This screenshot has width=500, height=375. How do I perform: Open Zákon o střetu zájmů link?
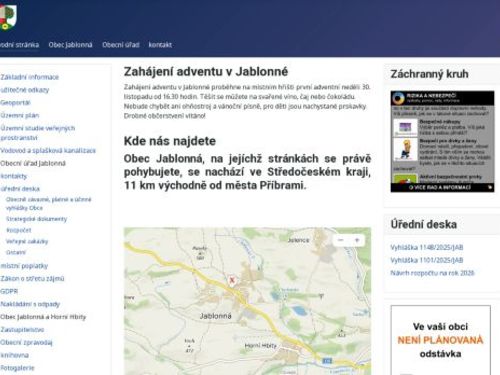pyautogui.click(x=32, y=278)
